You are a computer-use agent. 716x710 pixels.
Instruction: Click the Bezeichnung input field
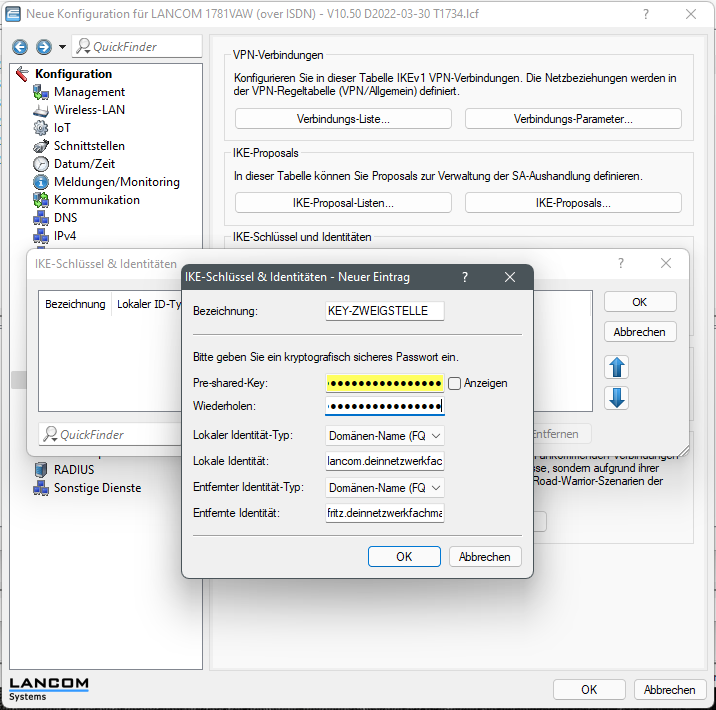(384, 311)
